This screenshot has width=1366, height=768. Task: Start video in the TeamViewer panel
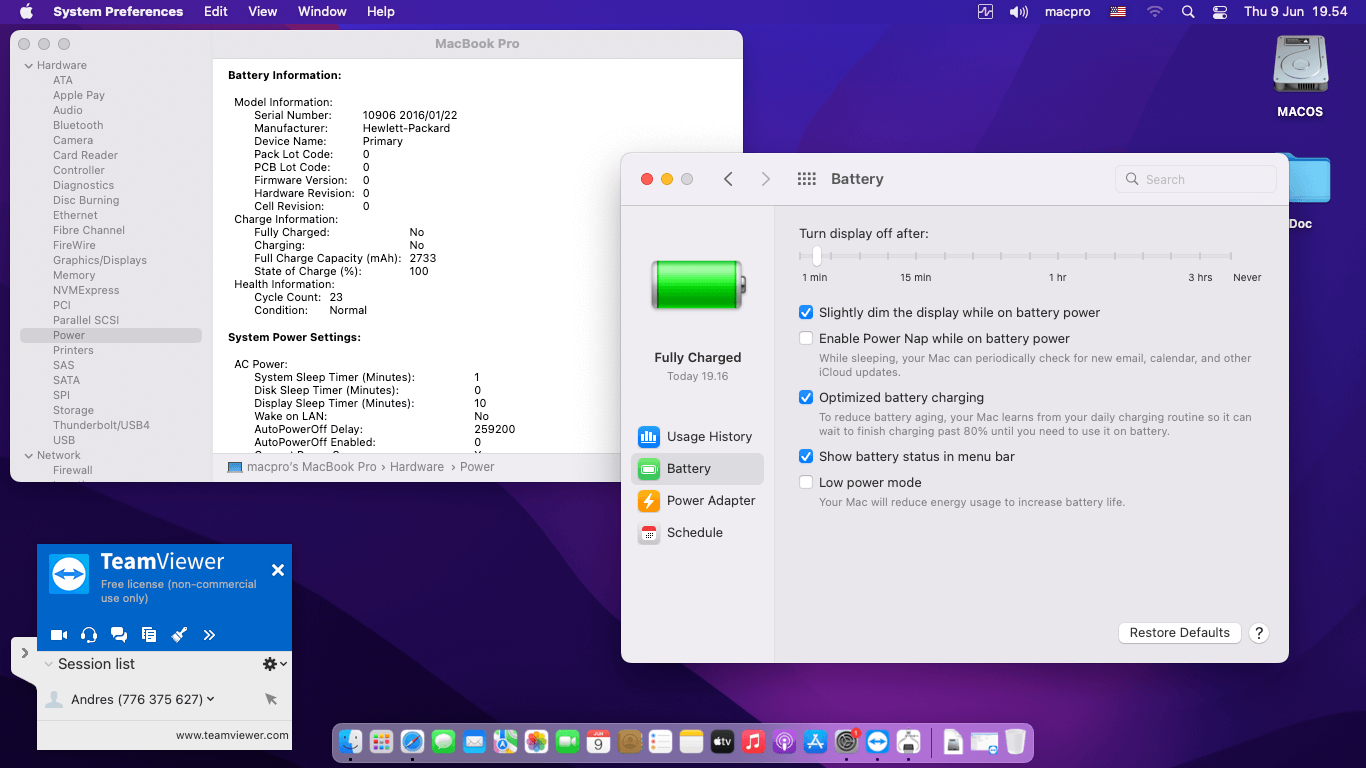pos(59,635)
